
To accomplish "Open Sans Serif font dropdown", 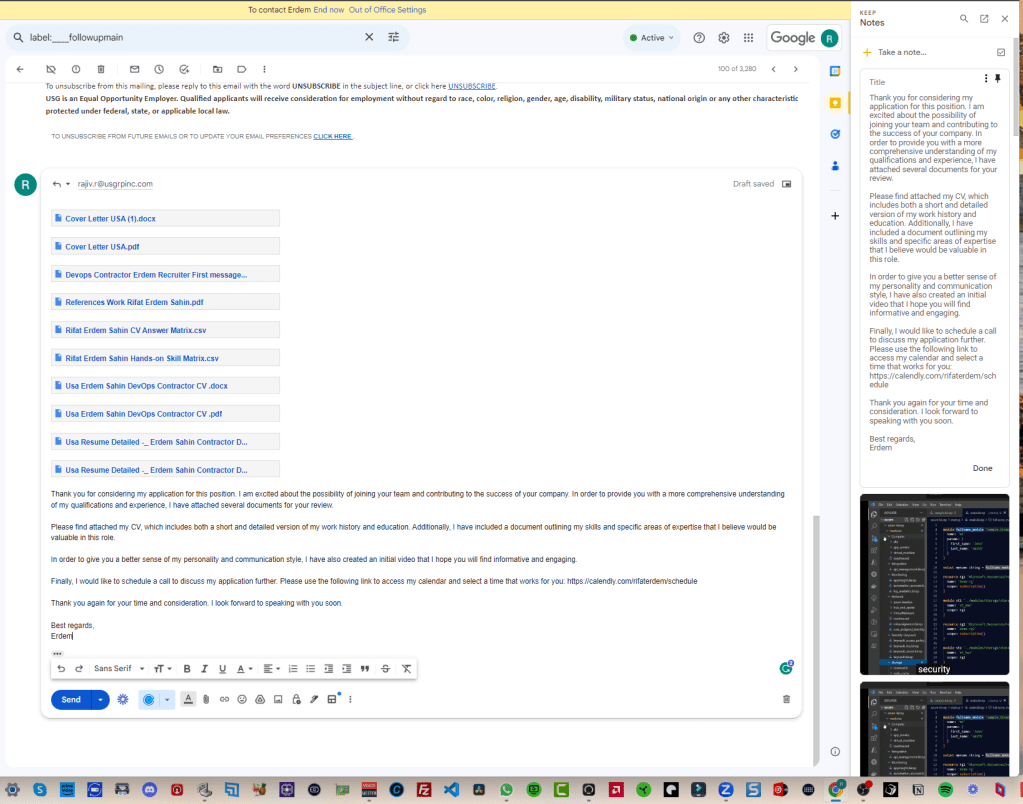I will (119, 668).
